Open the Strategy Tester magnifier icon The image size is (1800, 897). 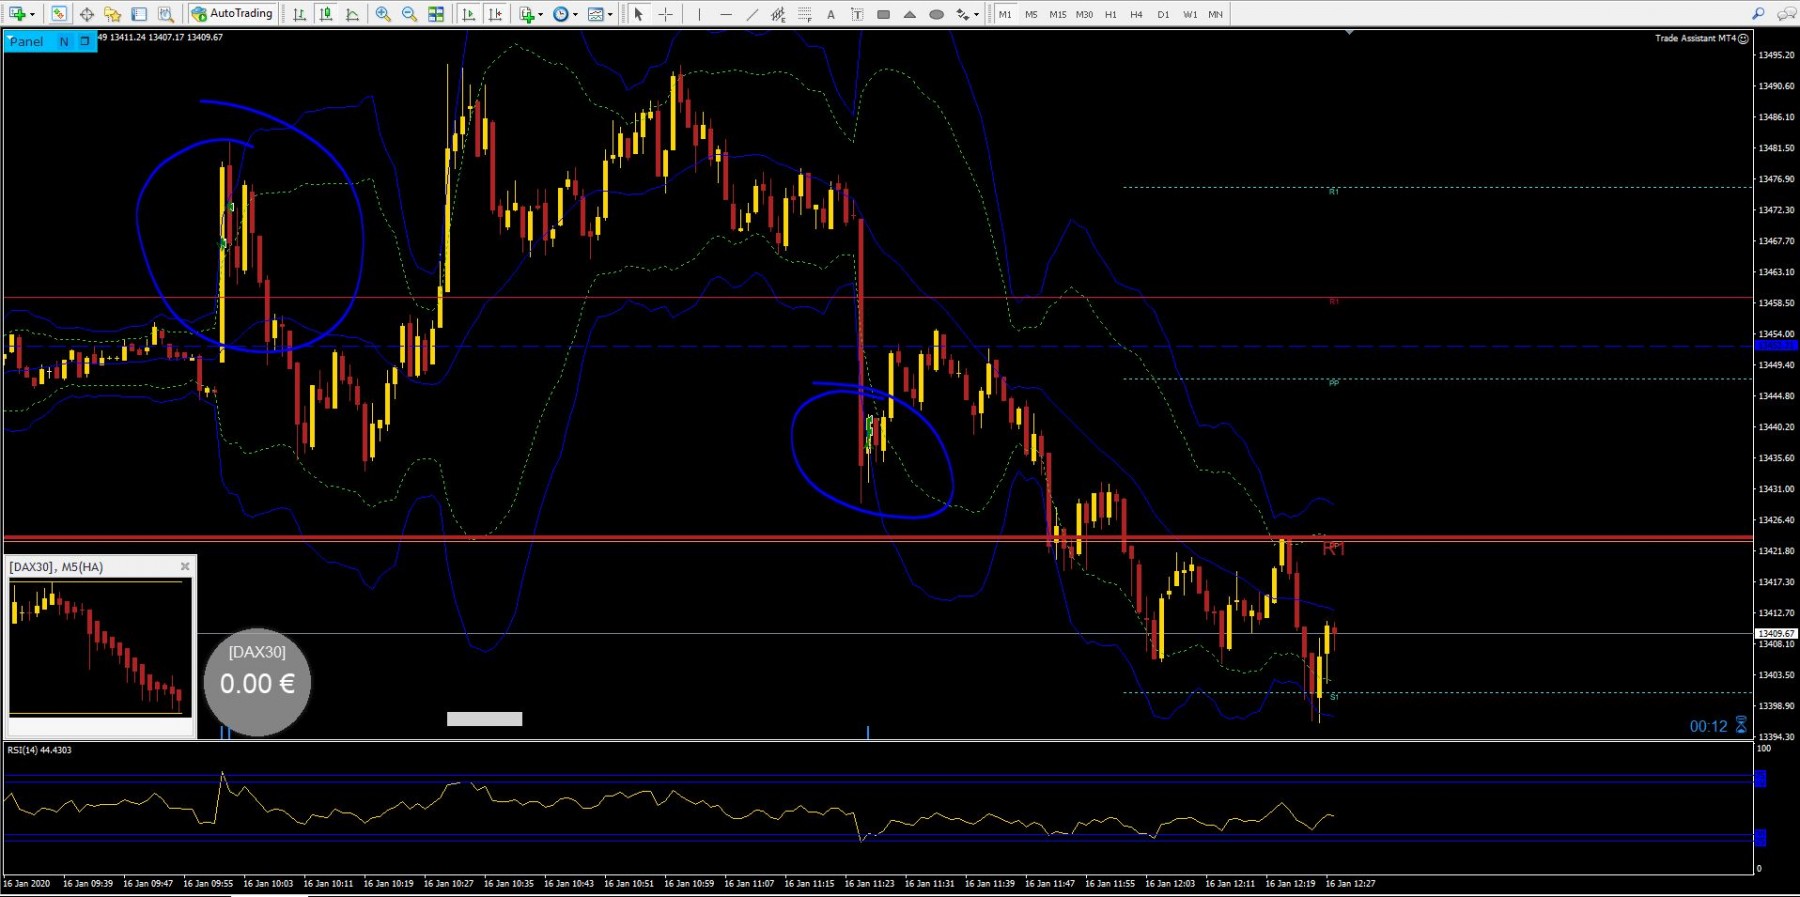click(166, 14)
